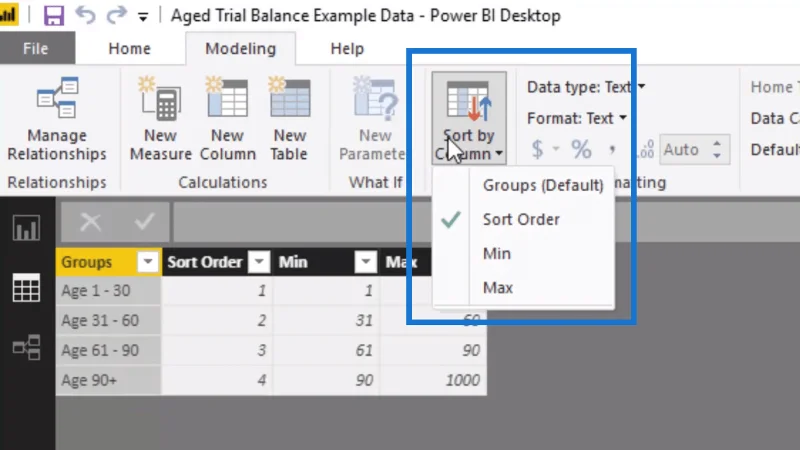This screenshot has width=800, height=450.
Task: Click the decimal places icon
Action: pos(646,149)
